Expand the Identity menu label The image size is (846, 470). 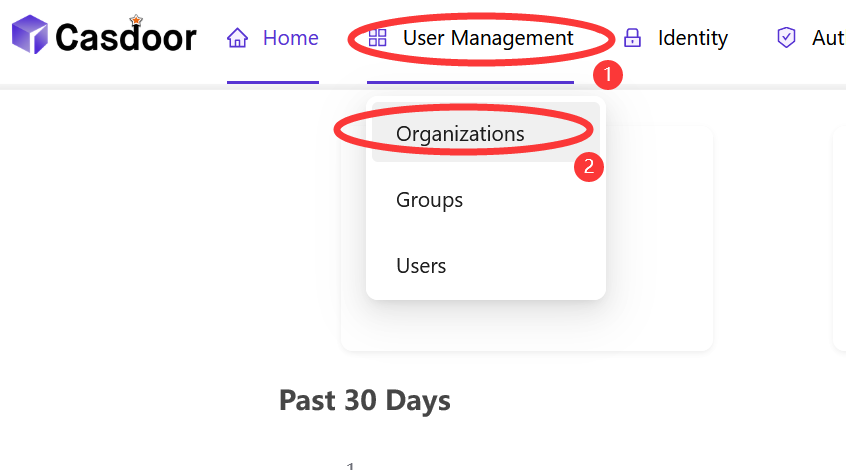(692, 38)
